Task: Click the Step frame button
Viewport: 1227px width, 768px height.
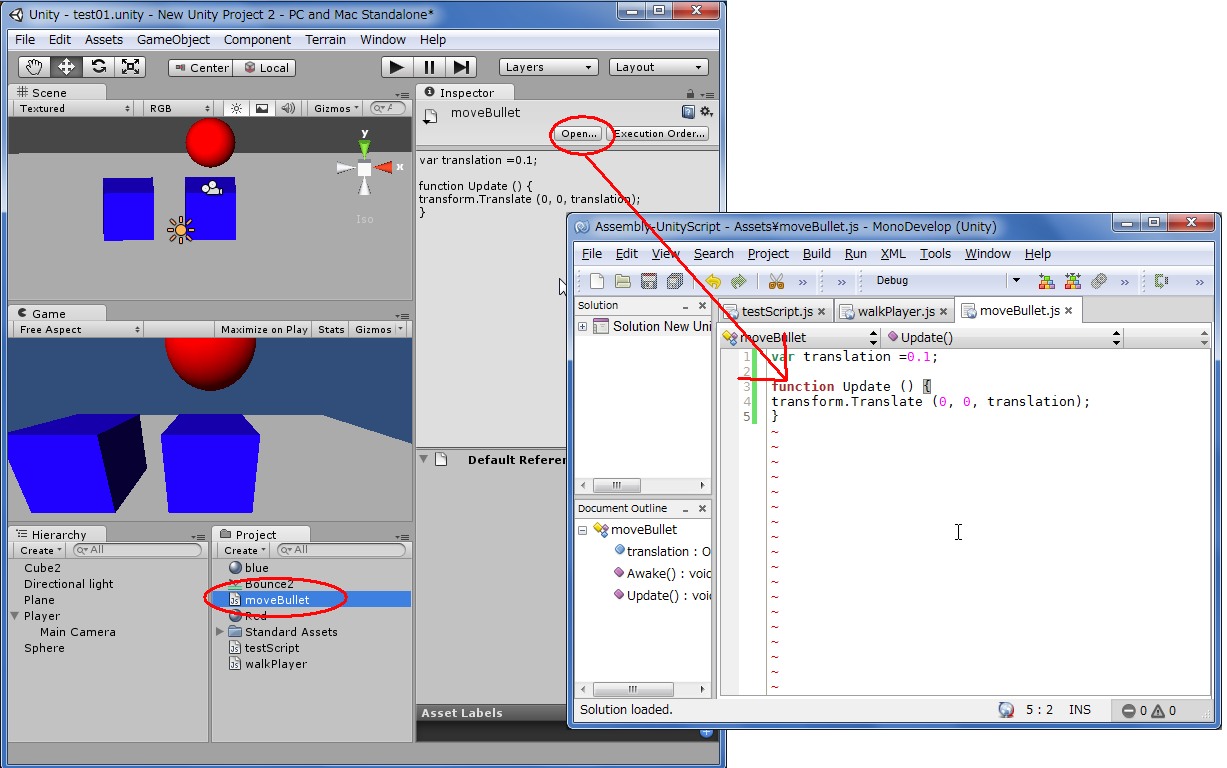Action: tap(461, 67)
